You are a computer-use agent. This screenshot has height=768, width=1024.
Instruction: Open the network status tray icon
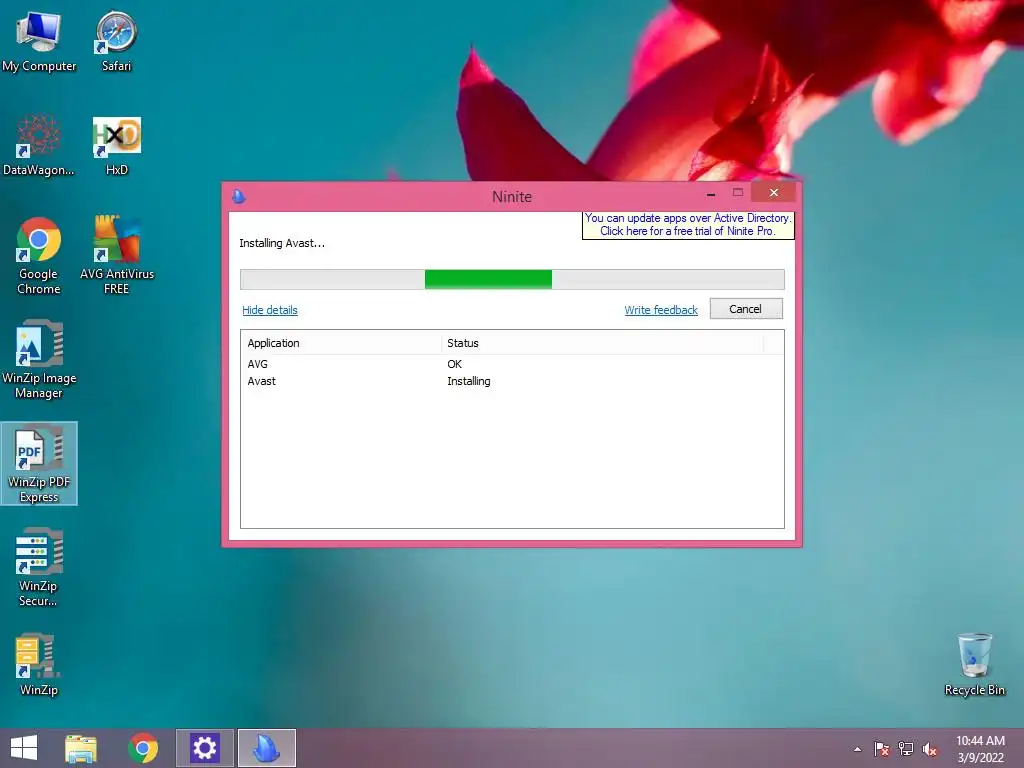point(906,749)
